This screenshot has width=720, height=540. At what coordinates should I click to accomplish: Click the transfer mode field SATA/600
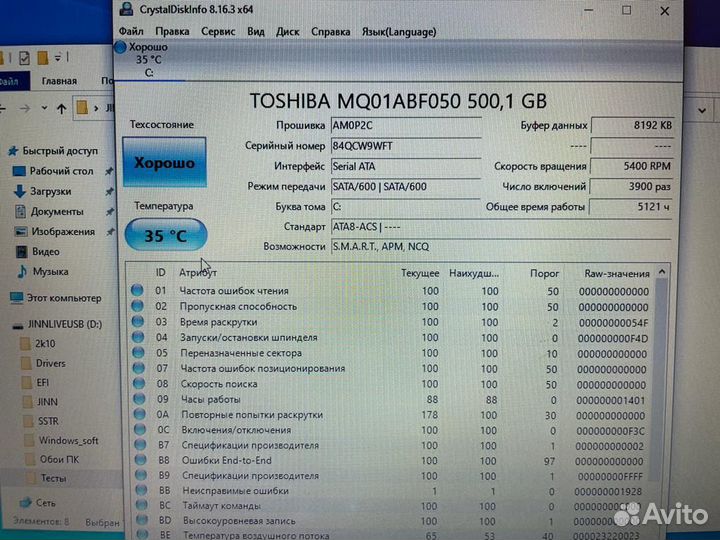(406, 186)
